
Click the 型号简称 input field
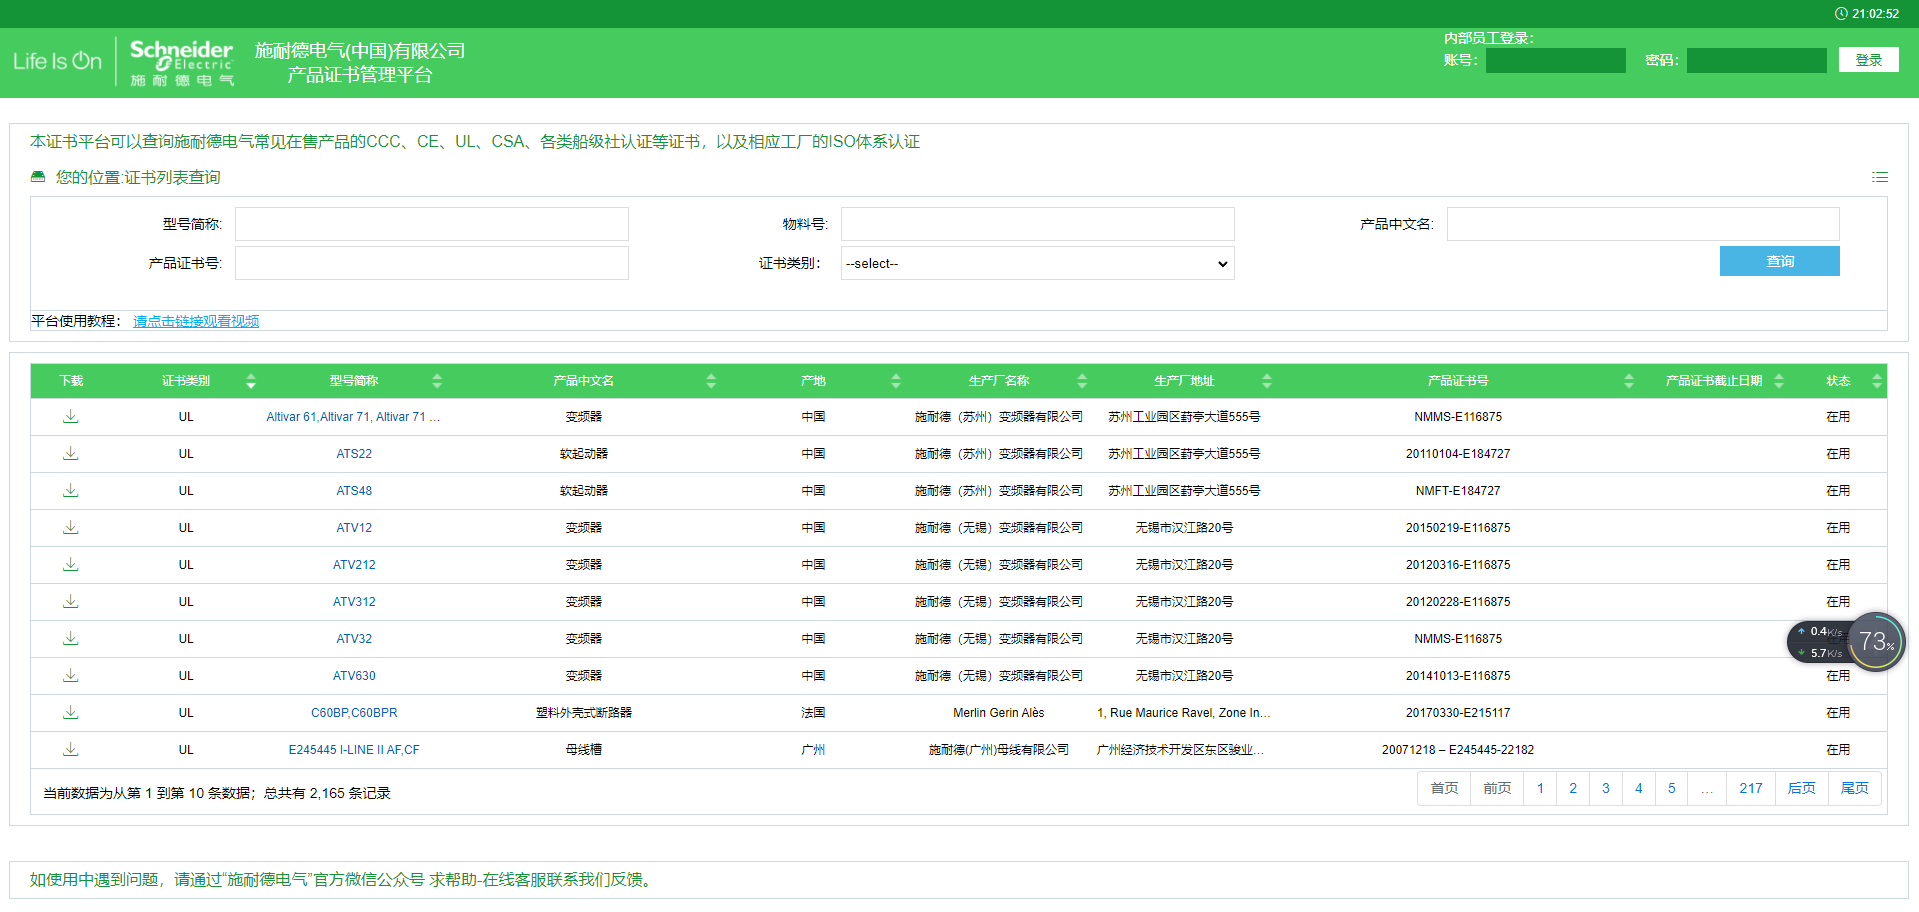pyautogui.click(x=431, y=224)
